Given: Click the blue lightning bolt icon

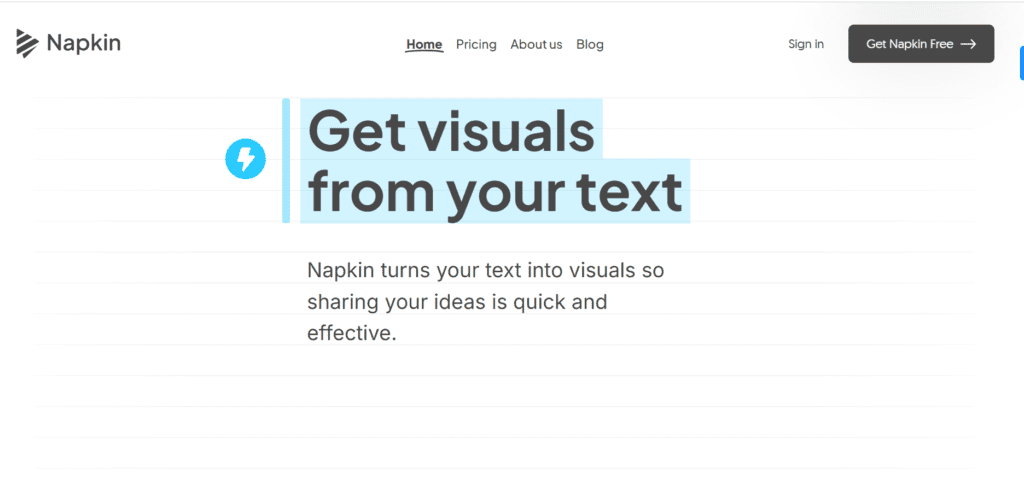Looking at the screenshot, I should pyautogui.click(x=245, y=159).
